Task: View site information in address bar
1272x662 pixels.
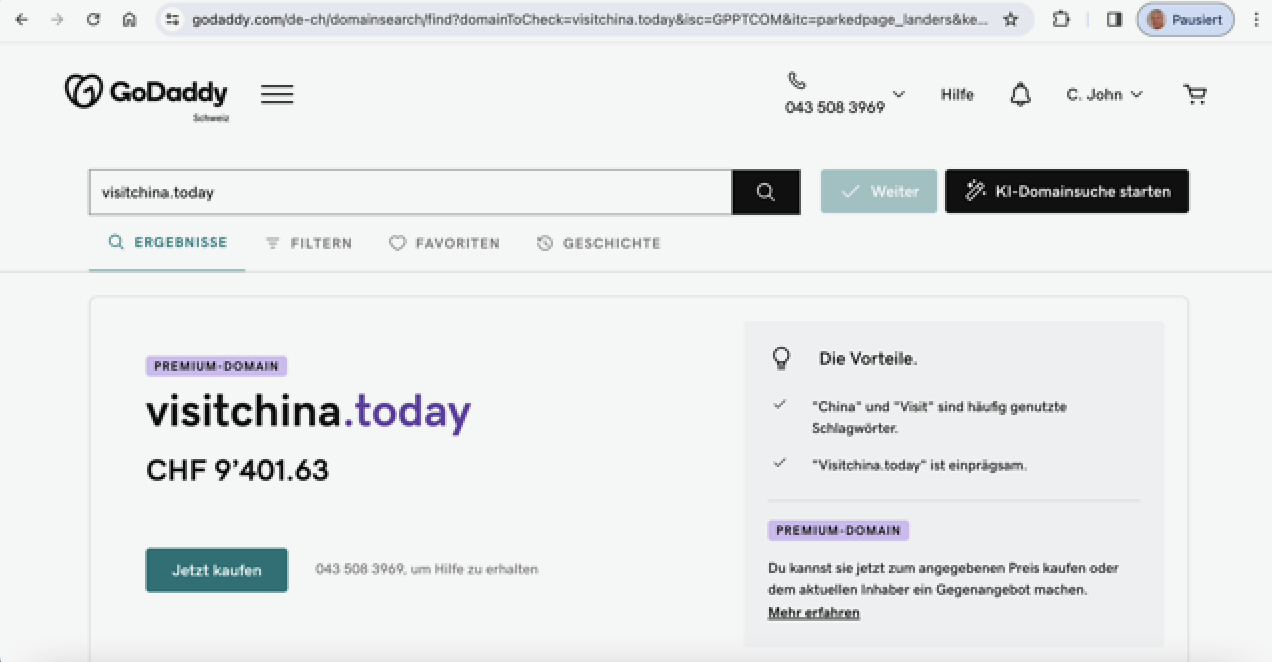Action: pyautogui.click(x=172, y=20)
